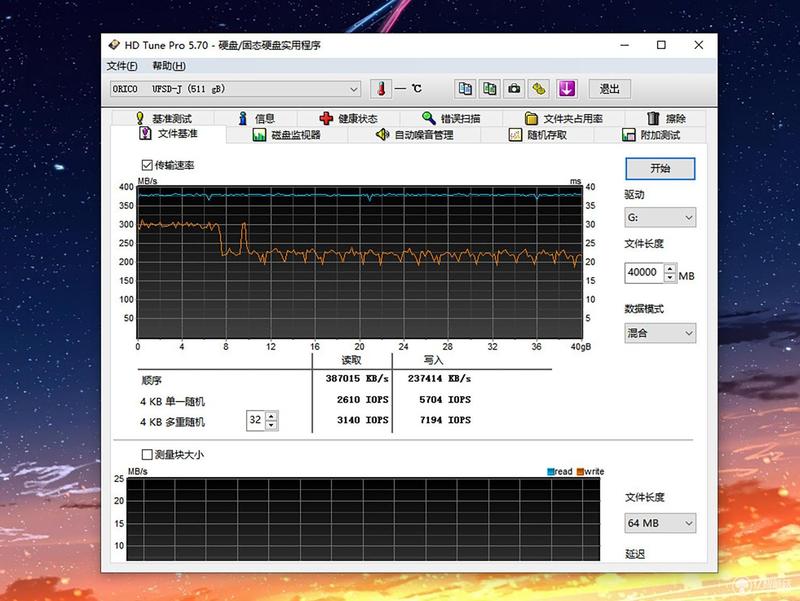Open the 自动噪音管理 tab
This screenshot has width=800, height=601.
(x=414, y=135)
